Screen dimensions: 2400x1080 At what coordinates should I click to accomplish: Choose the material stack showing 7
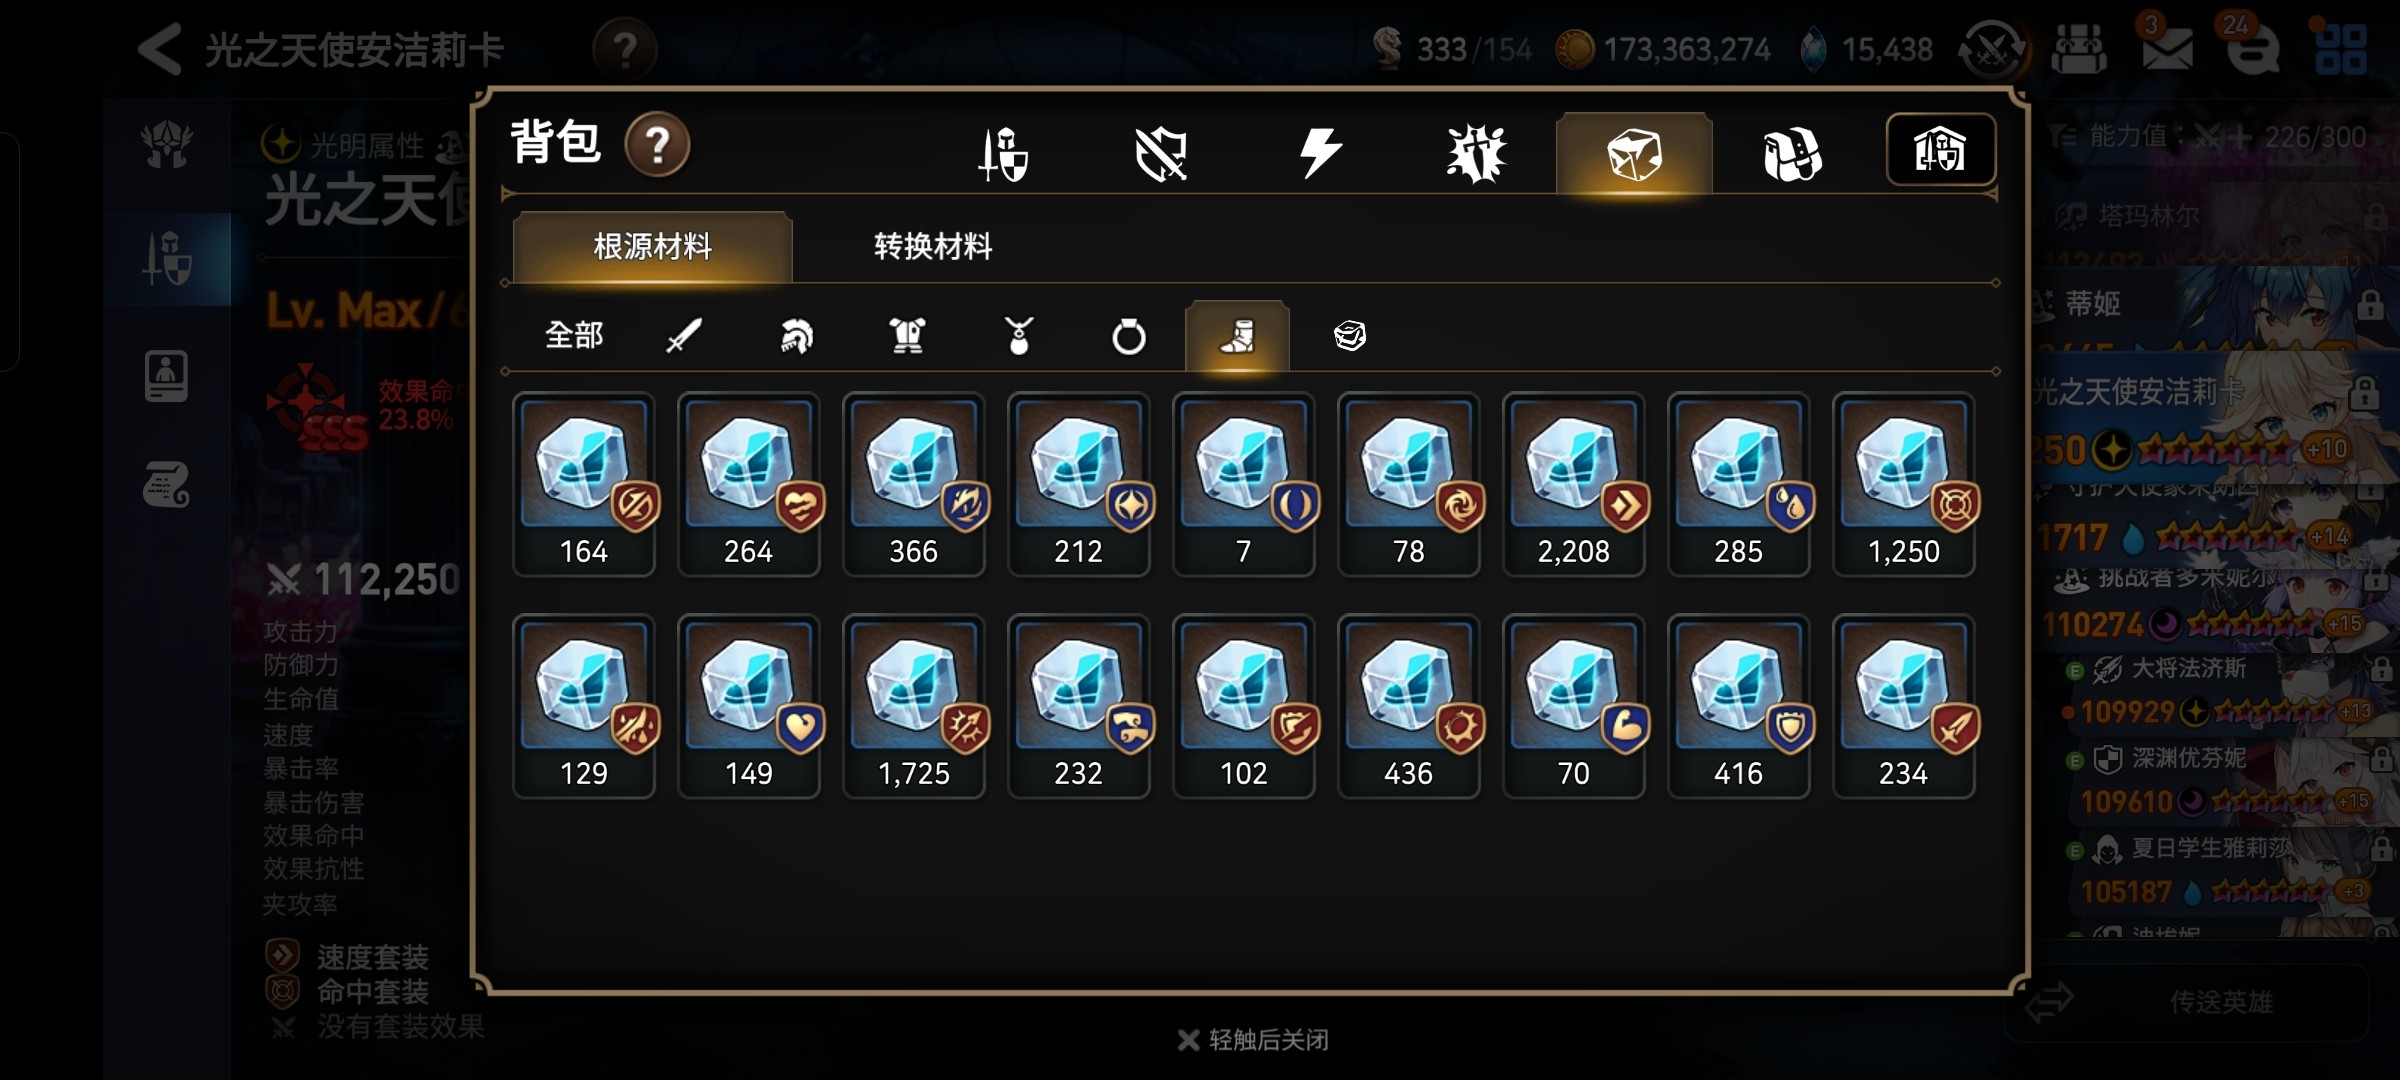point(1243,484)
